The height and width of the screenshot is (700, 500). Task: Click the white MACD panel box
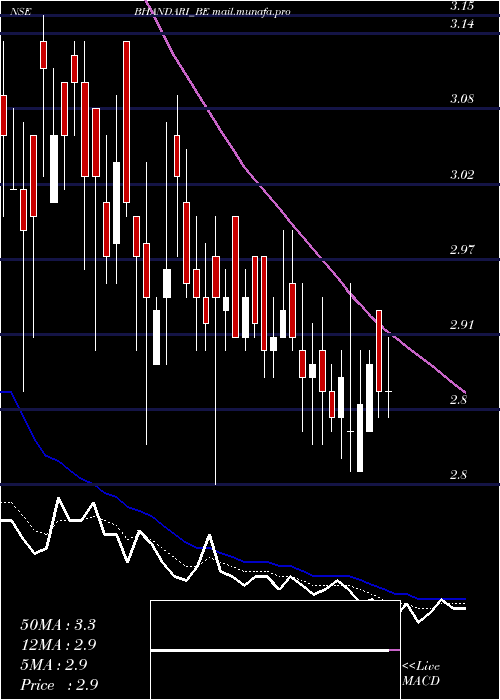[x=275, y=650]
